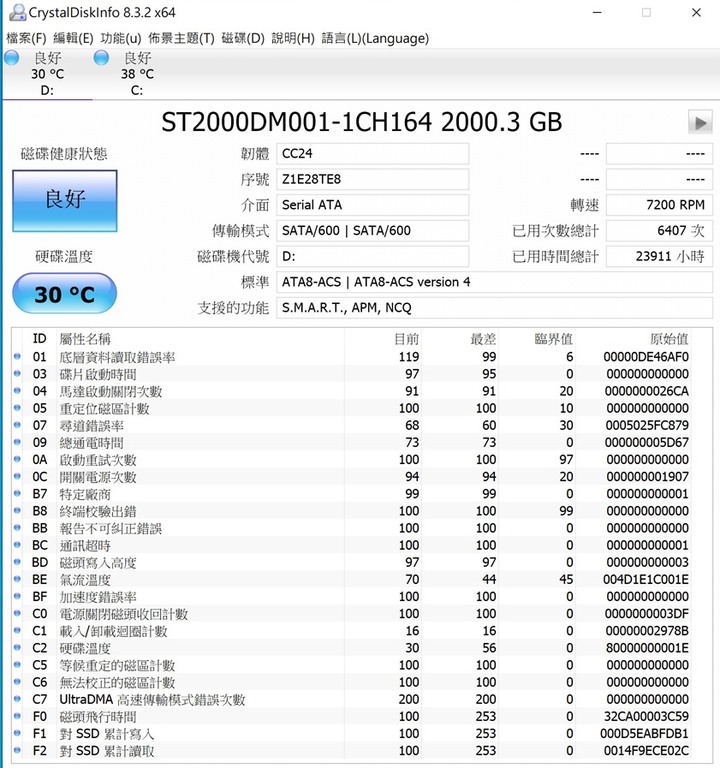Click status dot for attribute C2
Image resolution: width=720 pixels, height=768 pixels.
(17, 648)
